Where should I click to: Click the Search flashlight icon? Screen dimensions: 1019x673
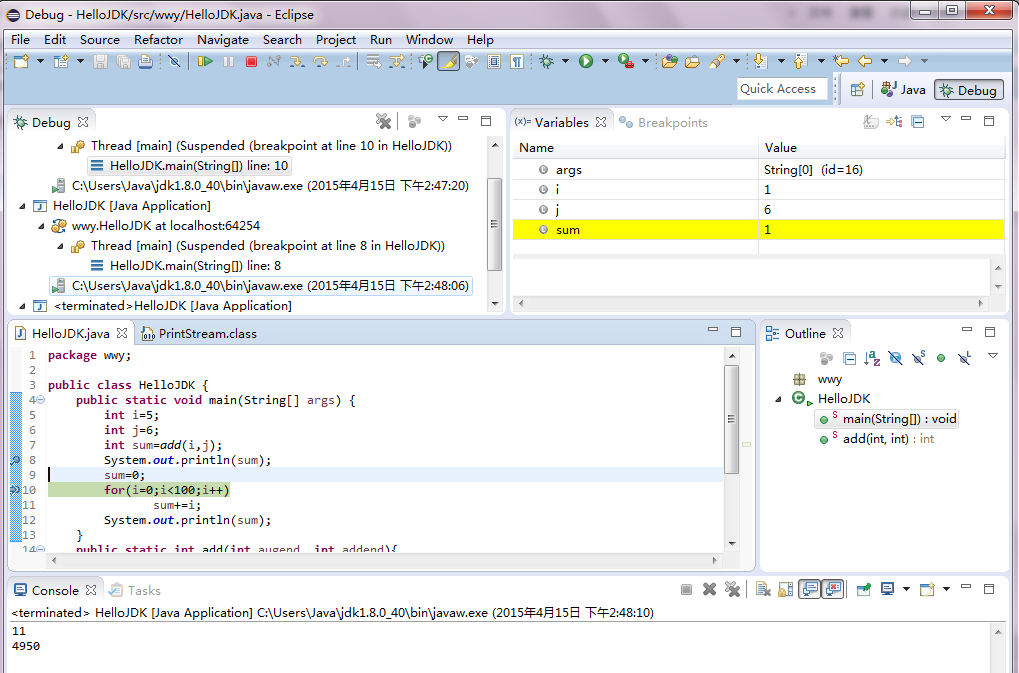tap(717, 62)
